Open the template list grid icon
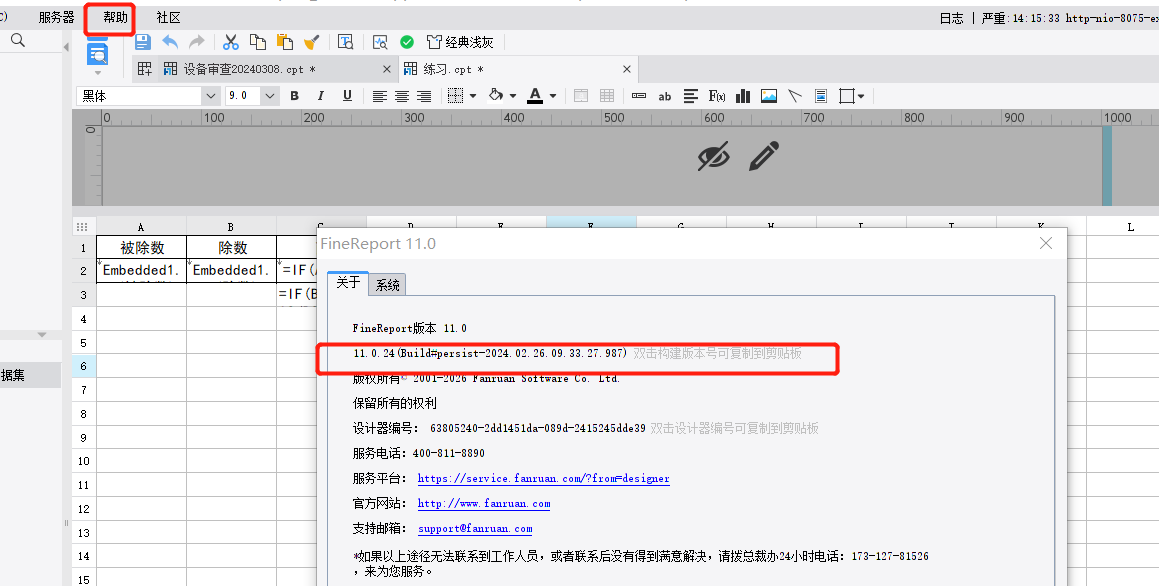 (x=145, y=69)
